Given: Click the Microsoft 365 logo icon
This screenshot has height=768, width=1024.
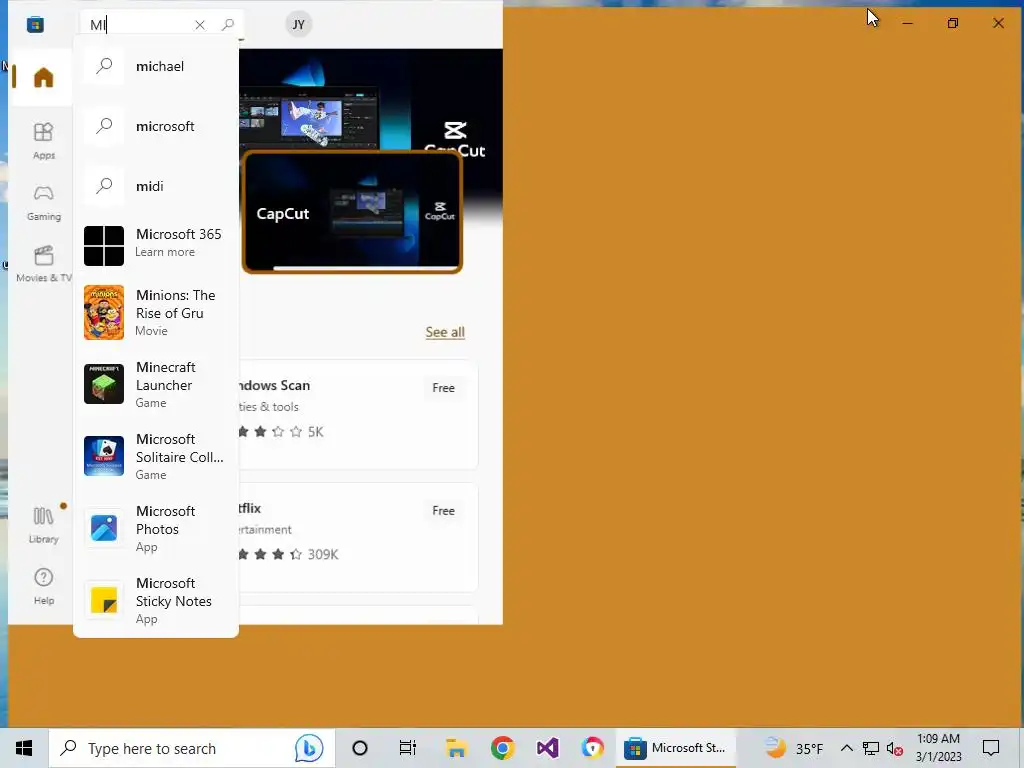Looking at the screenshot, I should [104, 246].
